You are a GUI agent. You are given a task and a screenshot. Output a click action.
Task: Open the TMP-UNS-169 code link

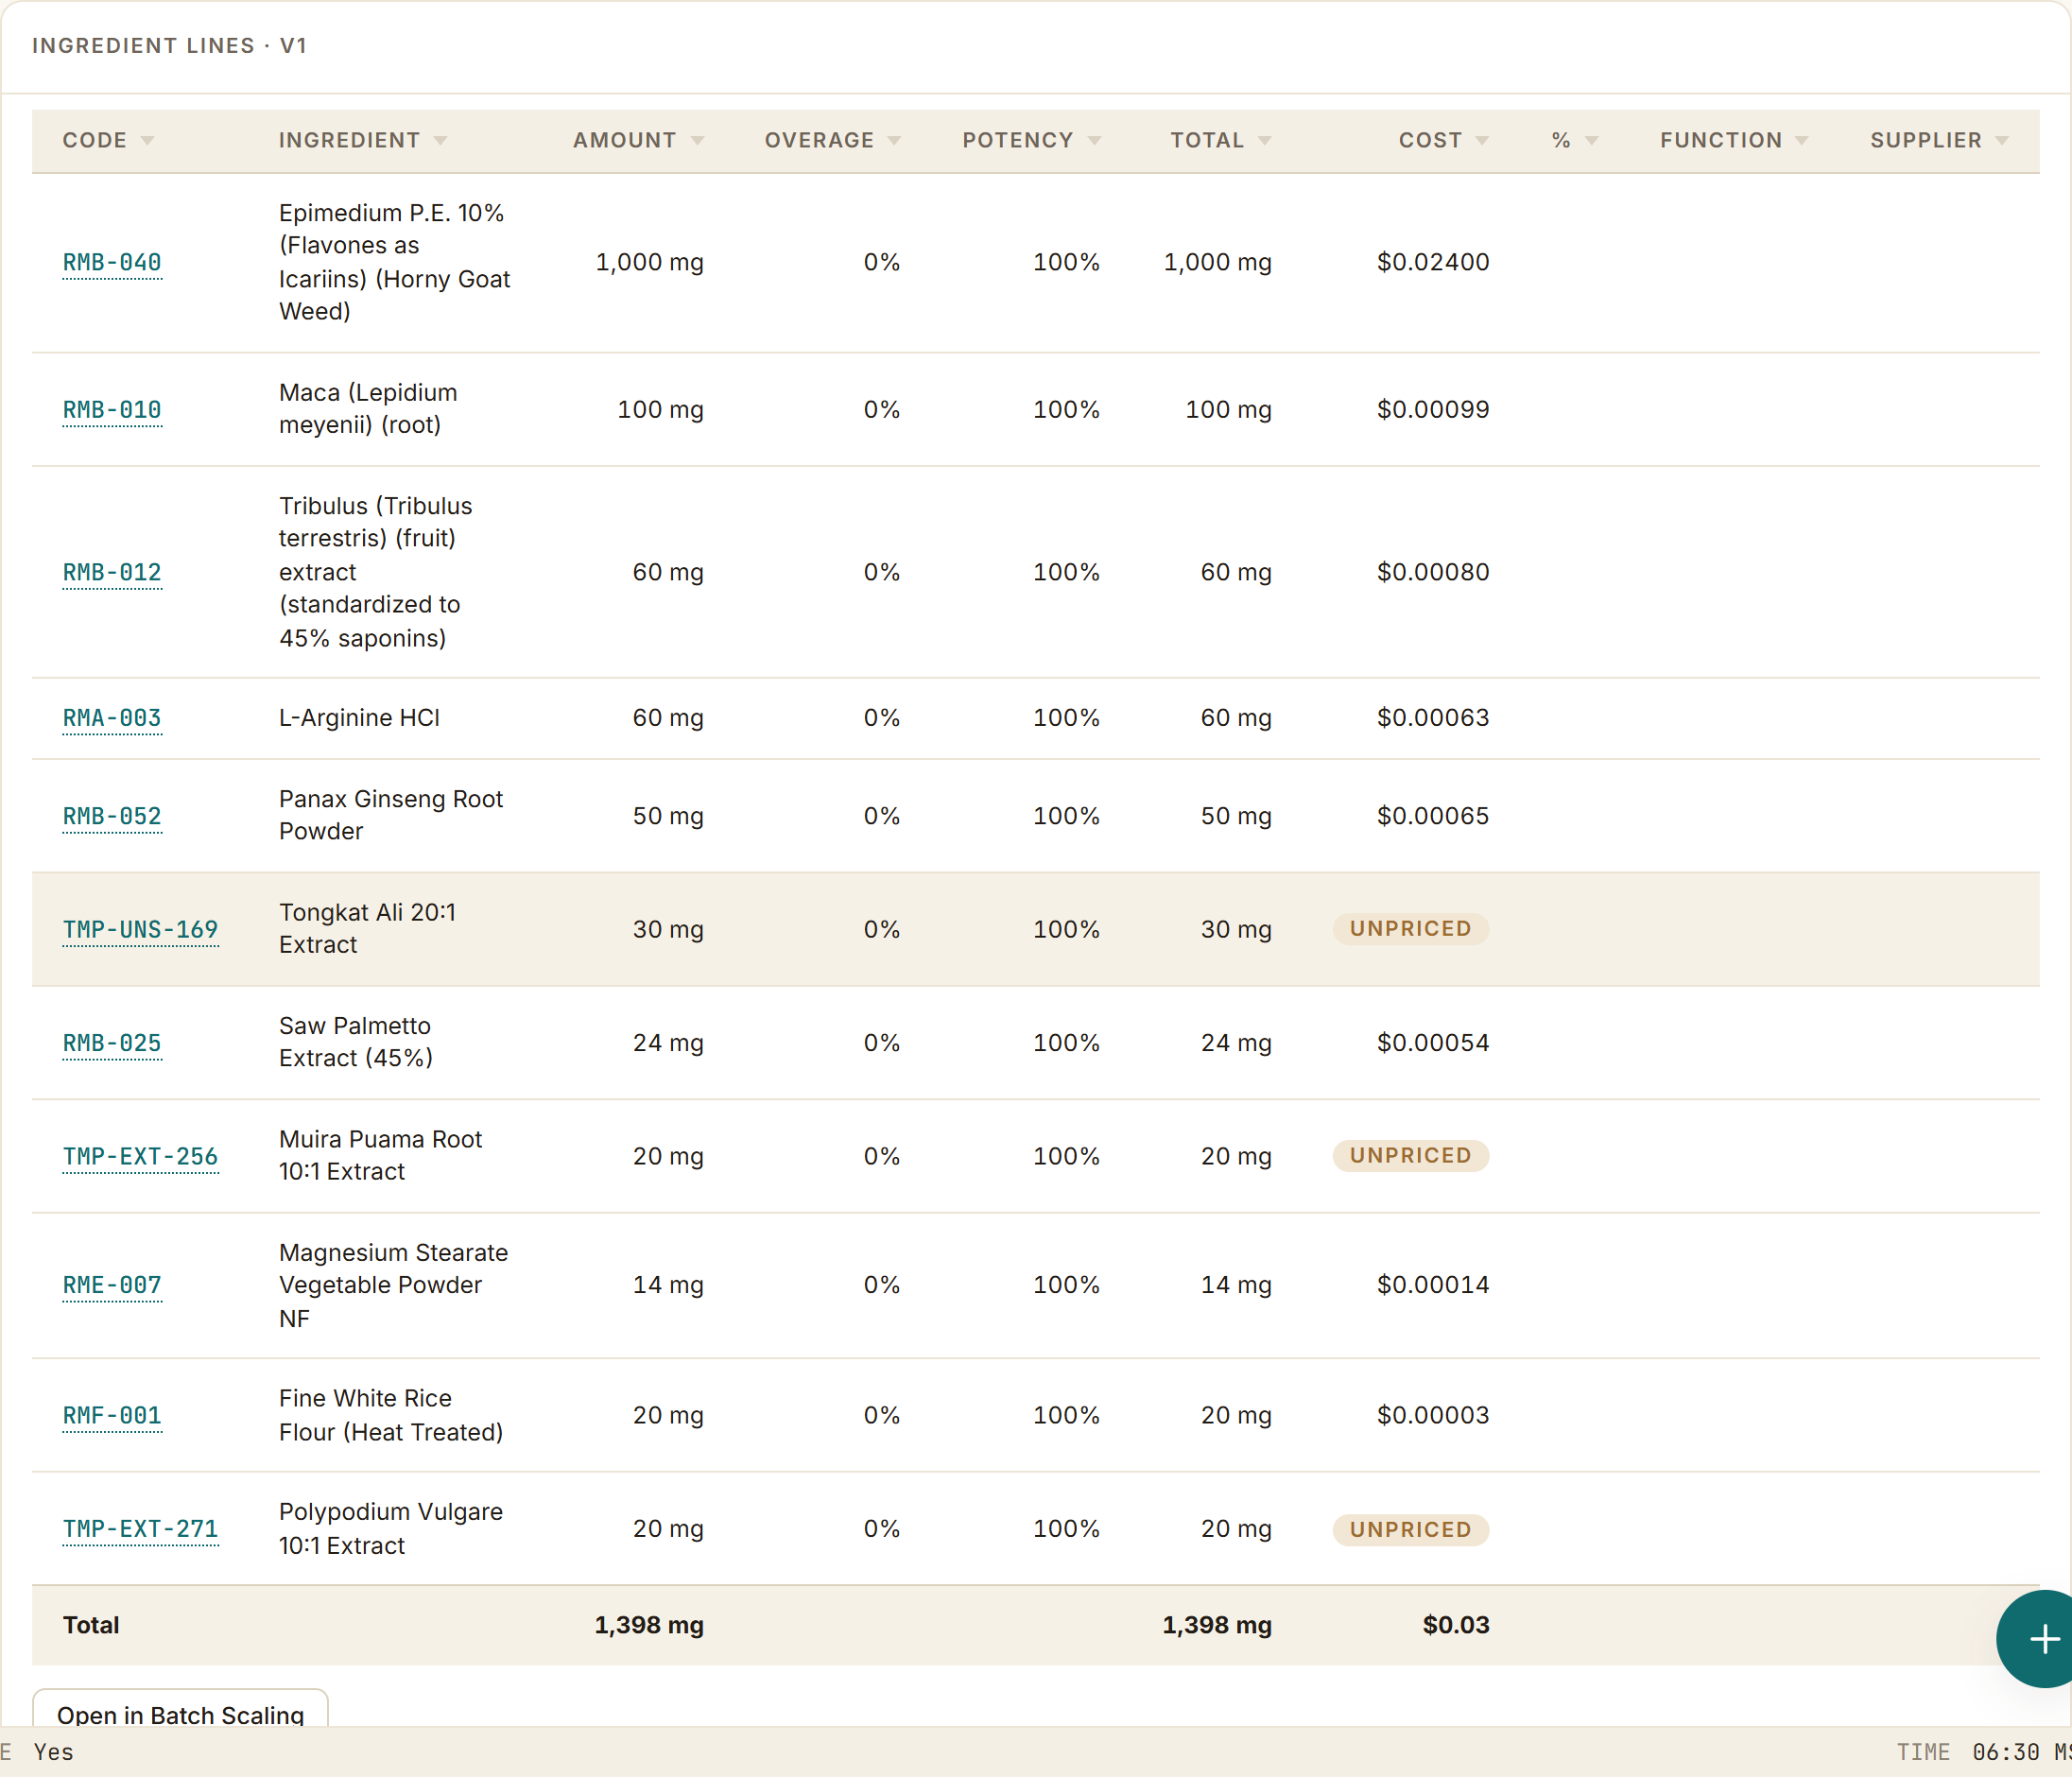tap(140, 930)
